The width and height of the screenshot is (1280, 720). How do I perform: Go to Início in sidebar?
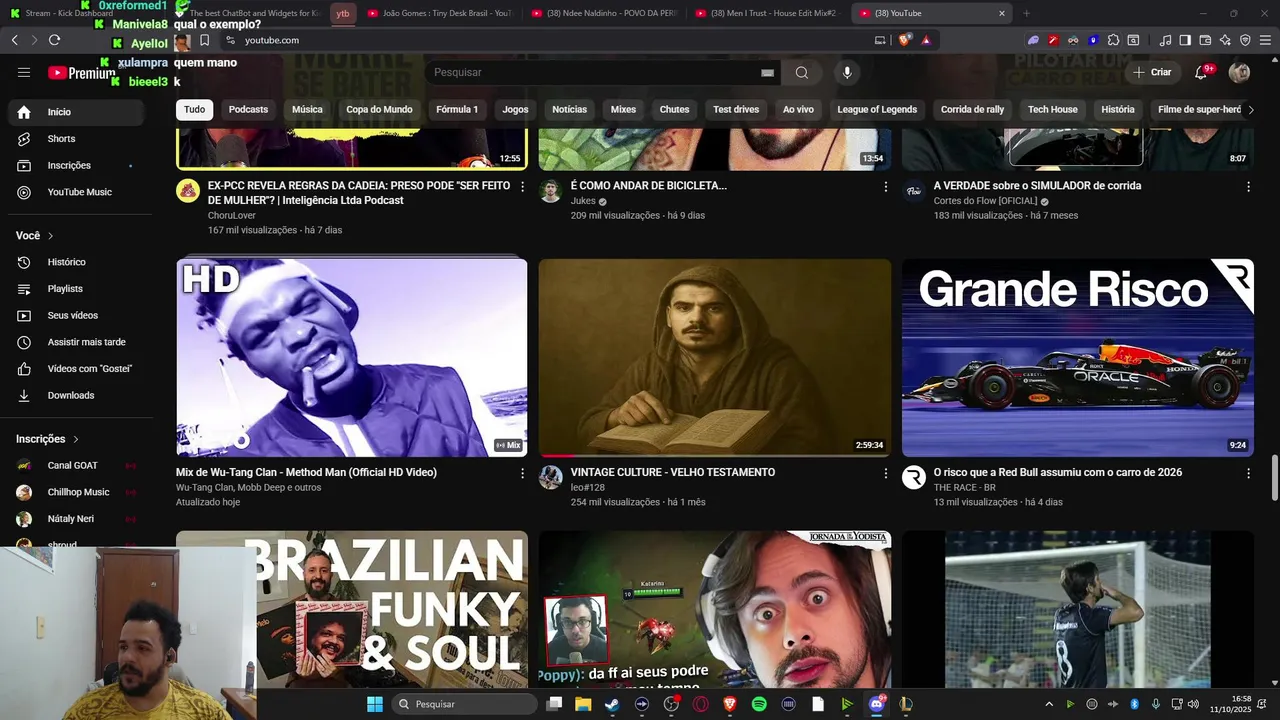(x=78, y=112)
